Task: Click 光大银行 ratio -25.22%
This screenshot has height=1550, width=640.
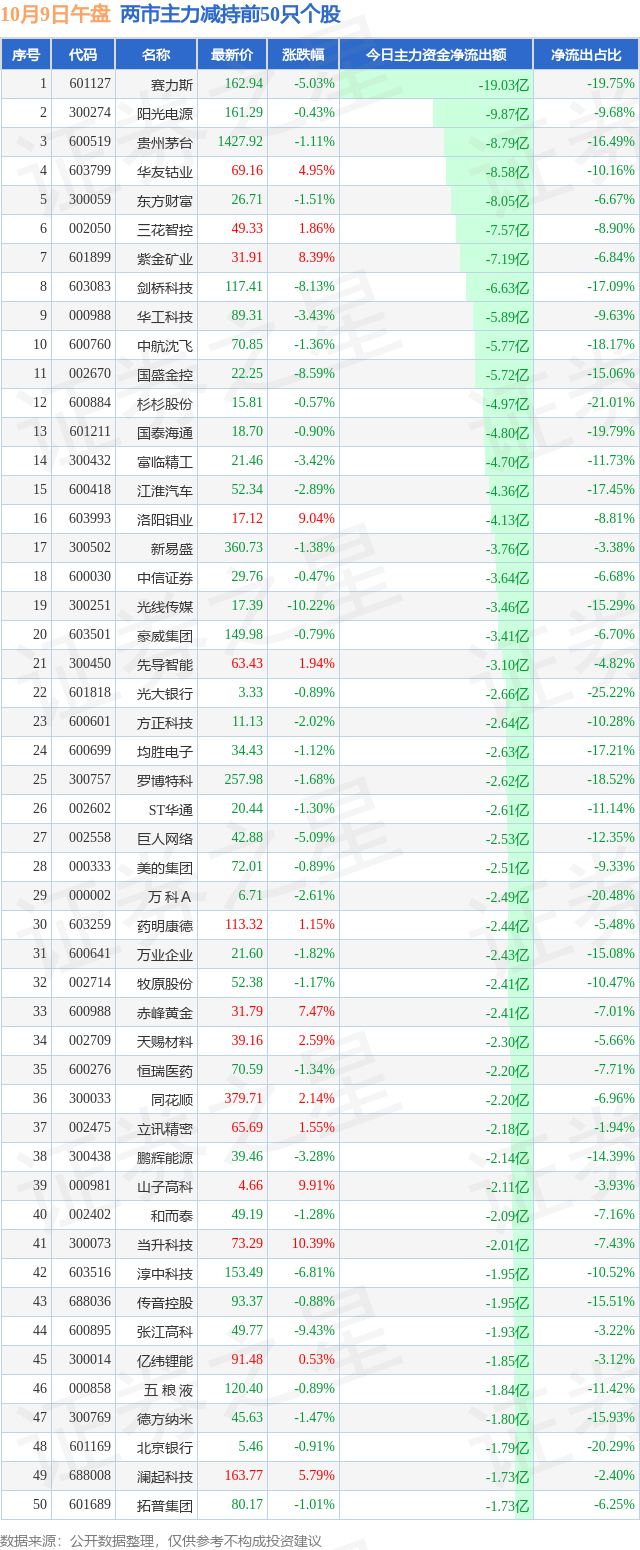Action: click(x=611, y=693)
